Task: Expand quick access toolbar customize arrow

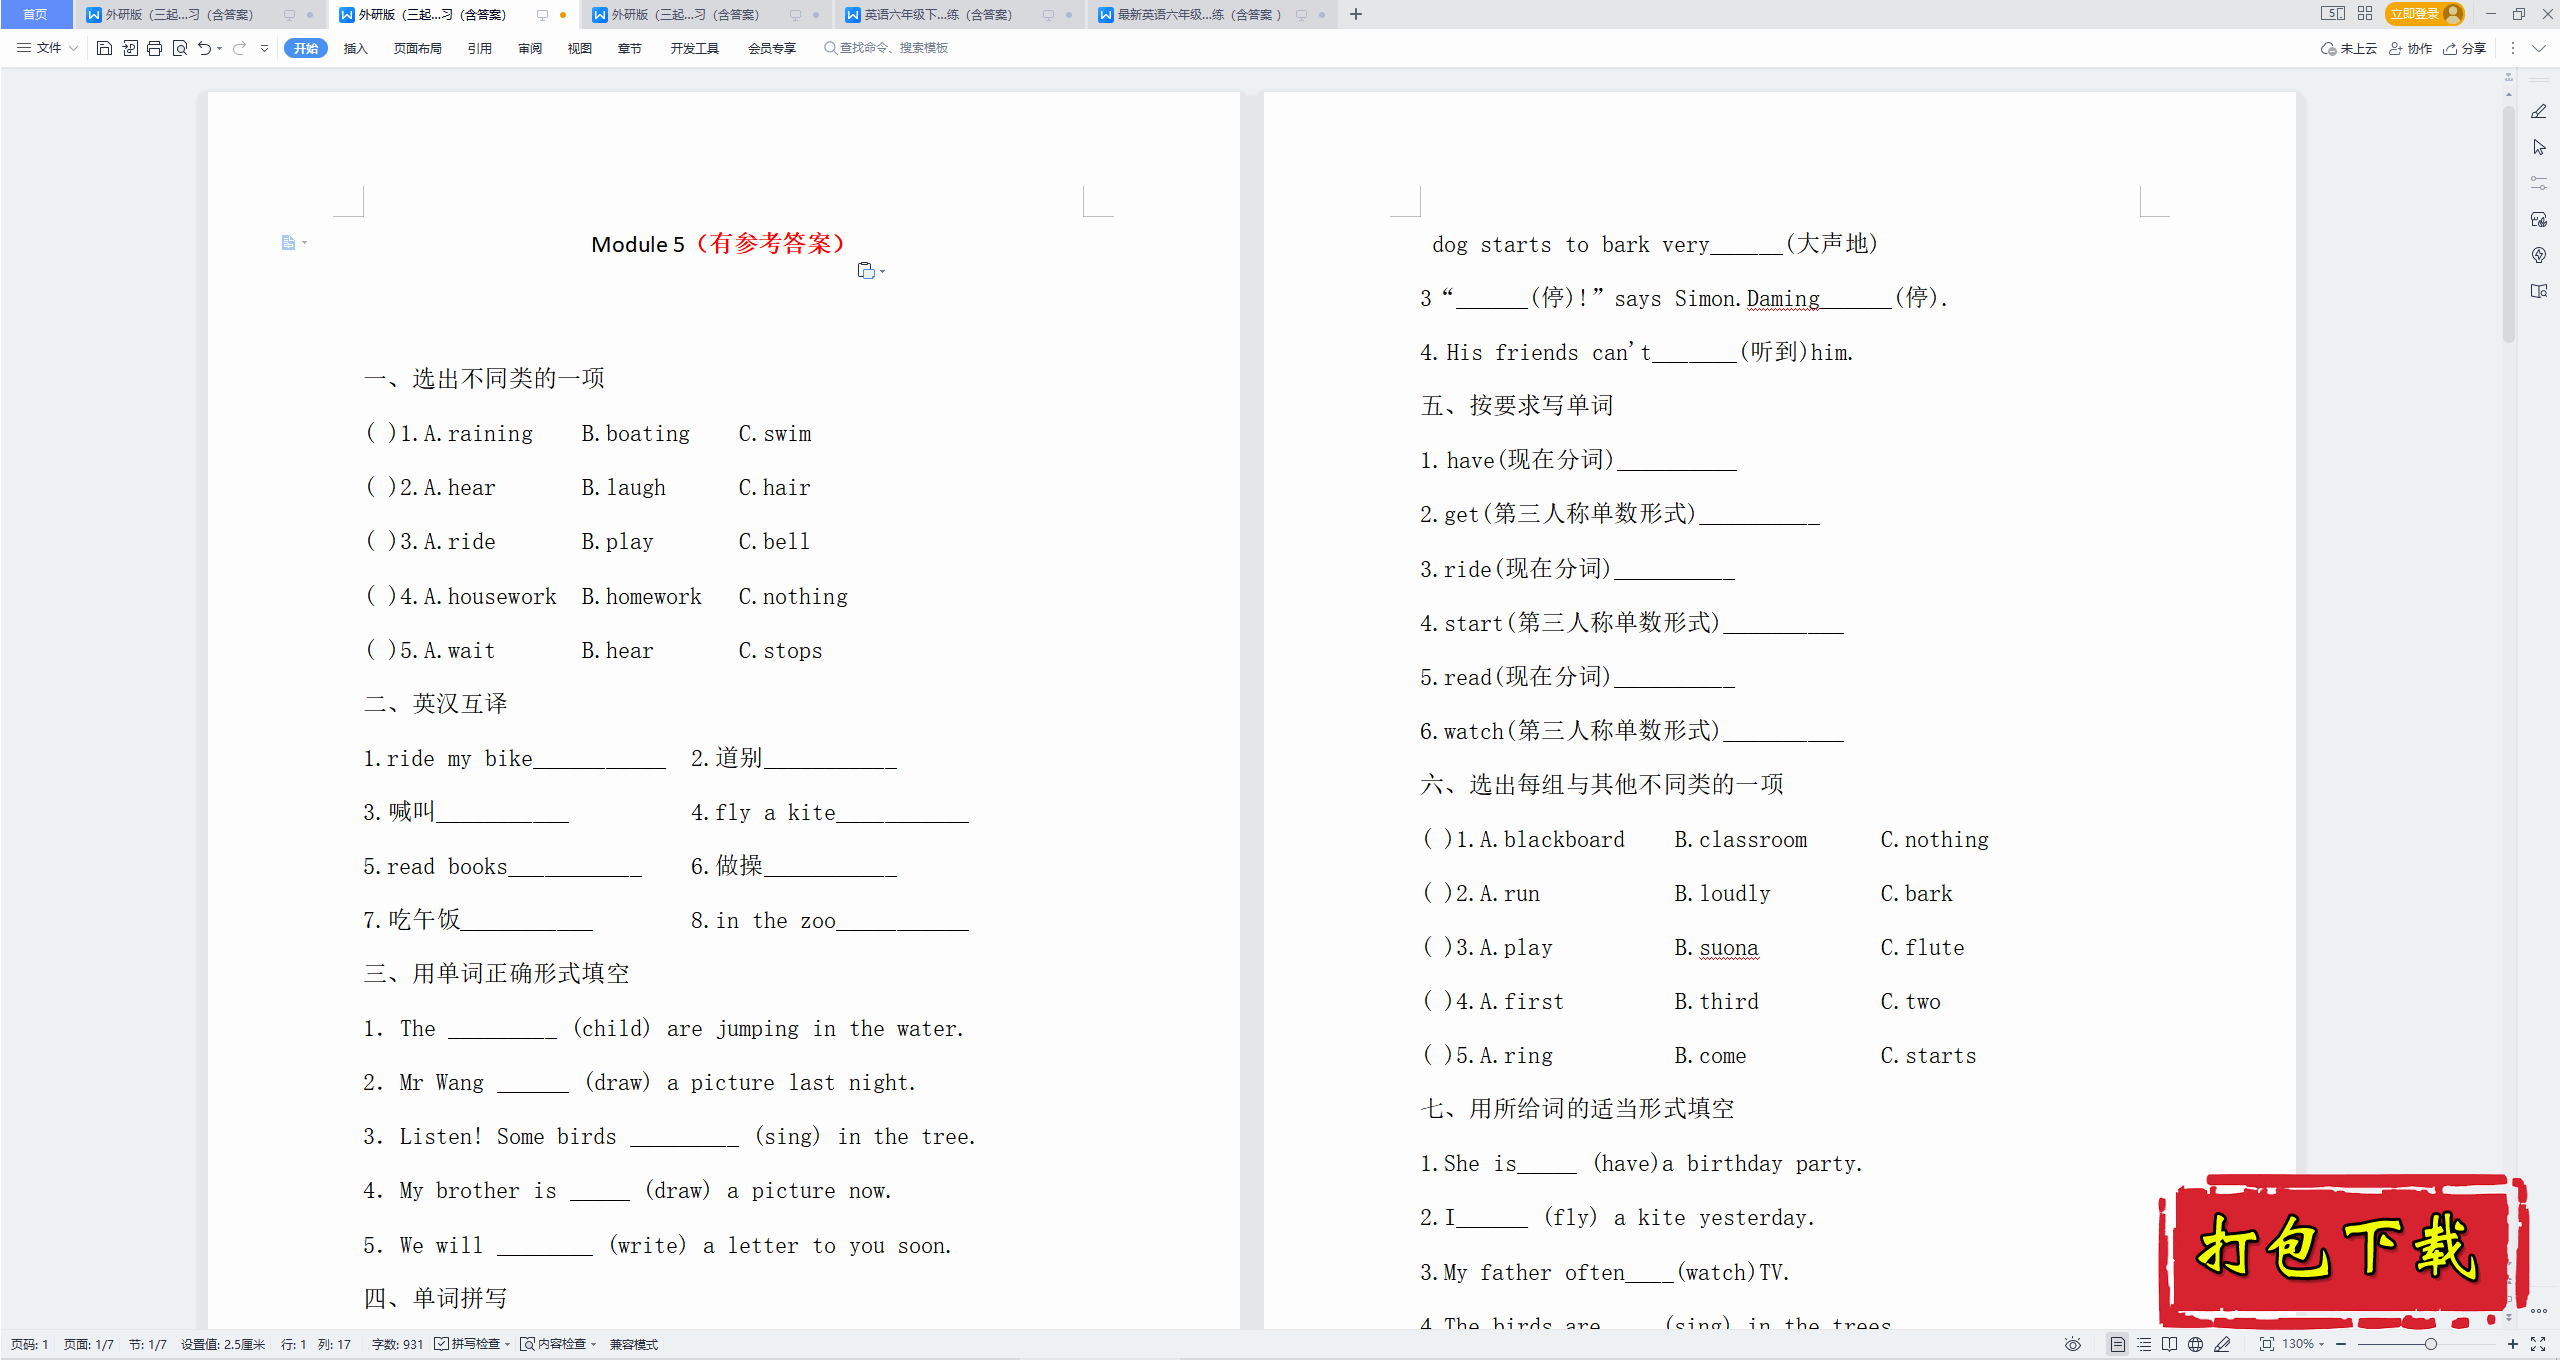Action: [x=264, y=48]
